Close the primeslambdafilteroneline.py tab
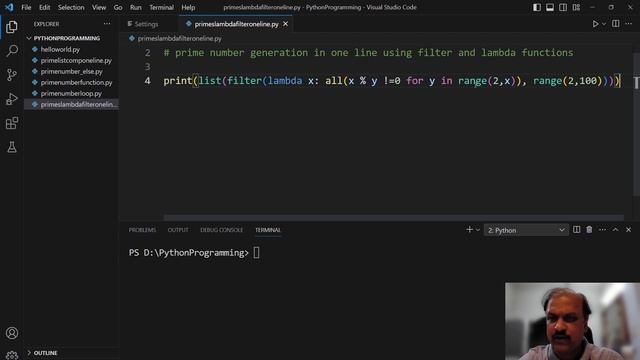The height and width of the screenshot is (360, 640). coord(286,24)
